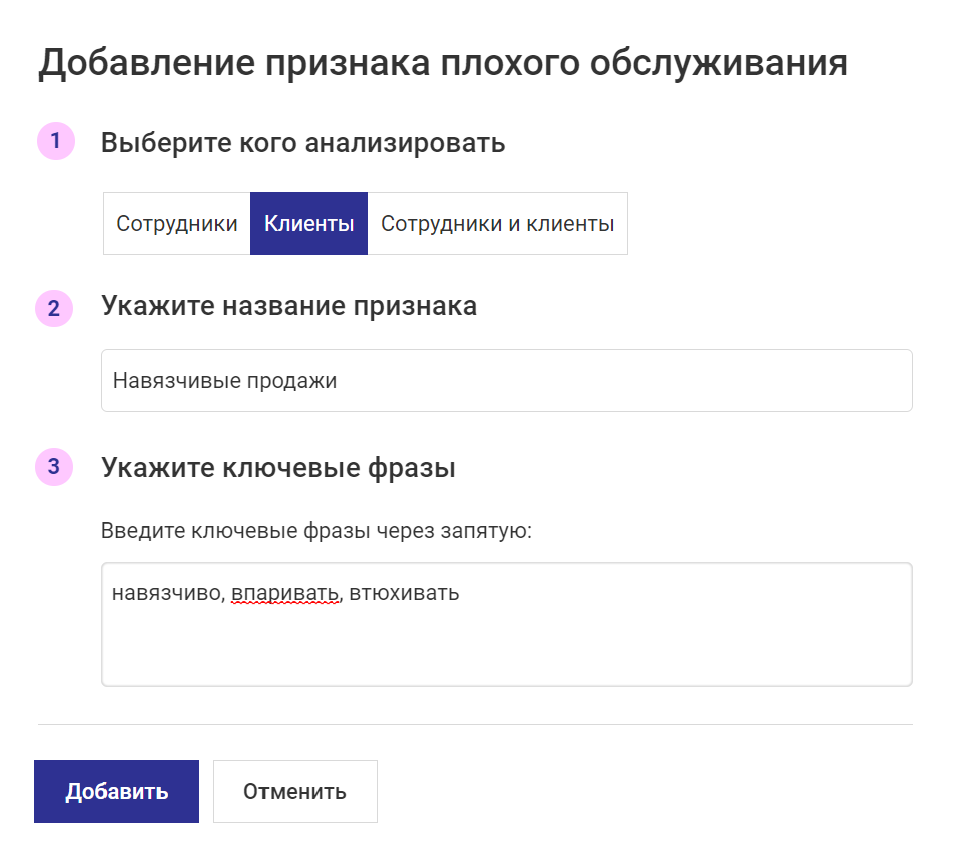Screen dimensions: 969x853
Task: Choose Сотрудники и клиенты option
Action: point(497,223)
